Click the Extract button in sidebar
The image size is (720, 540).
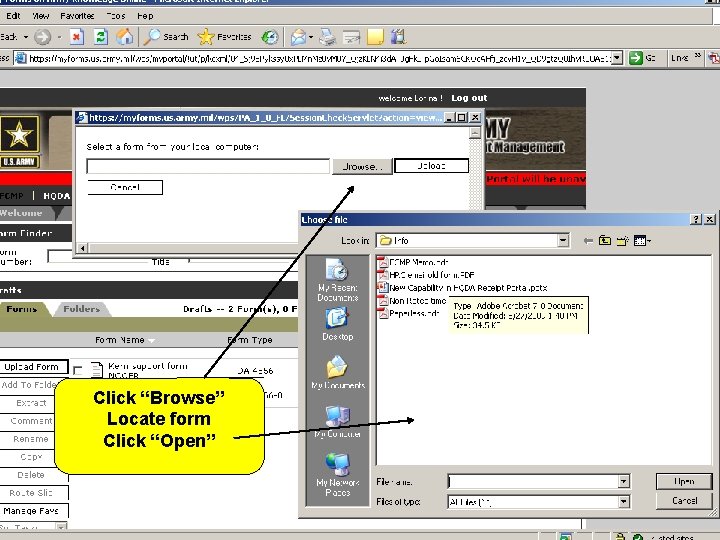[30, 403]
